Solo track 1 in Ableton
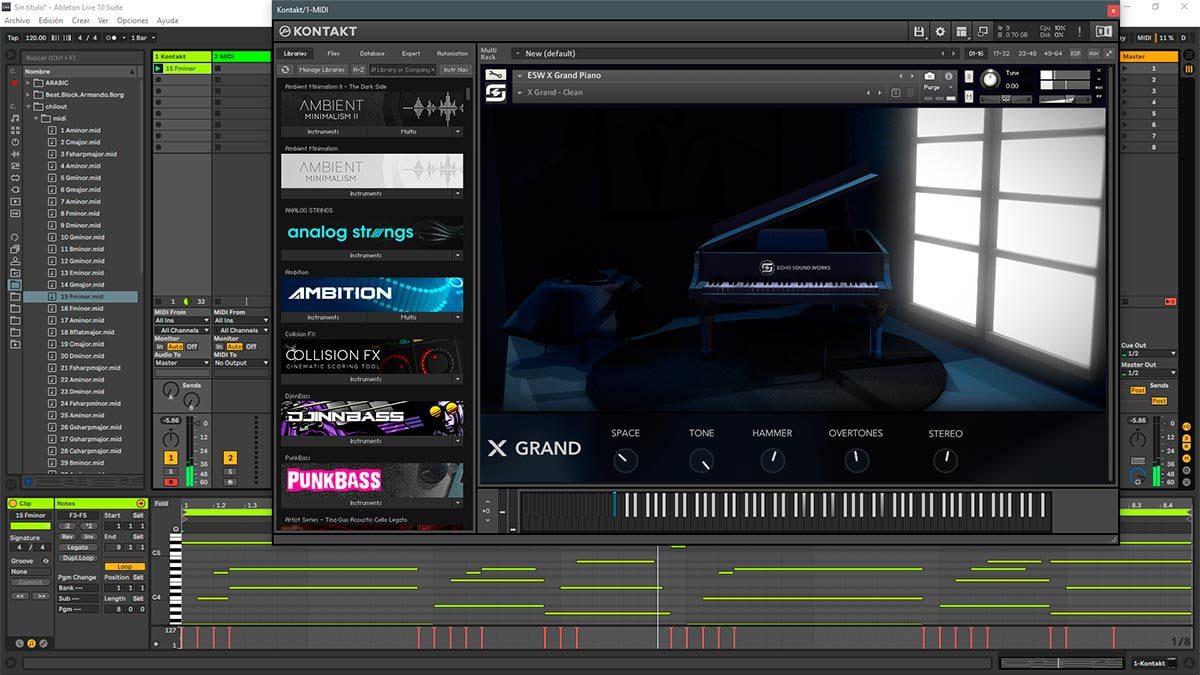 (x=171, y=470)
